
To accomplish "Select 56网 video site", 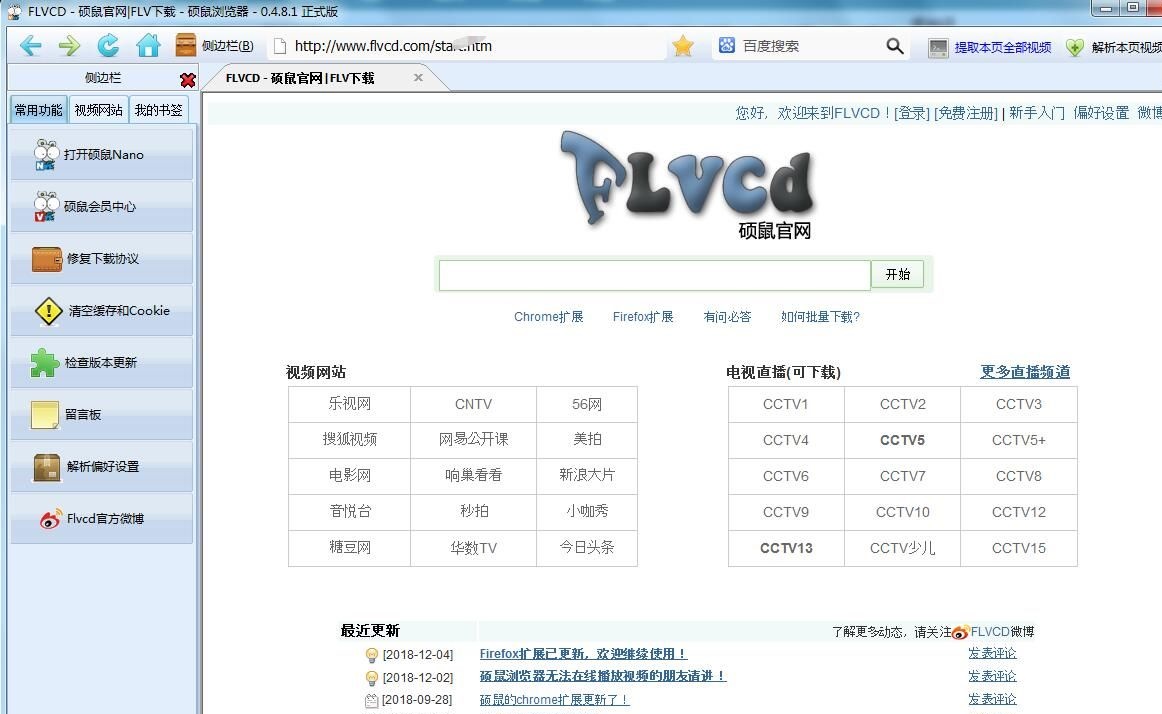I will (x=587, y=404).
